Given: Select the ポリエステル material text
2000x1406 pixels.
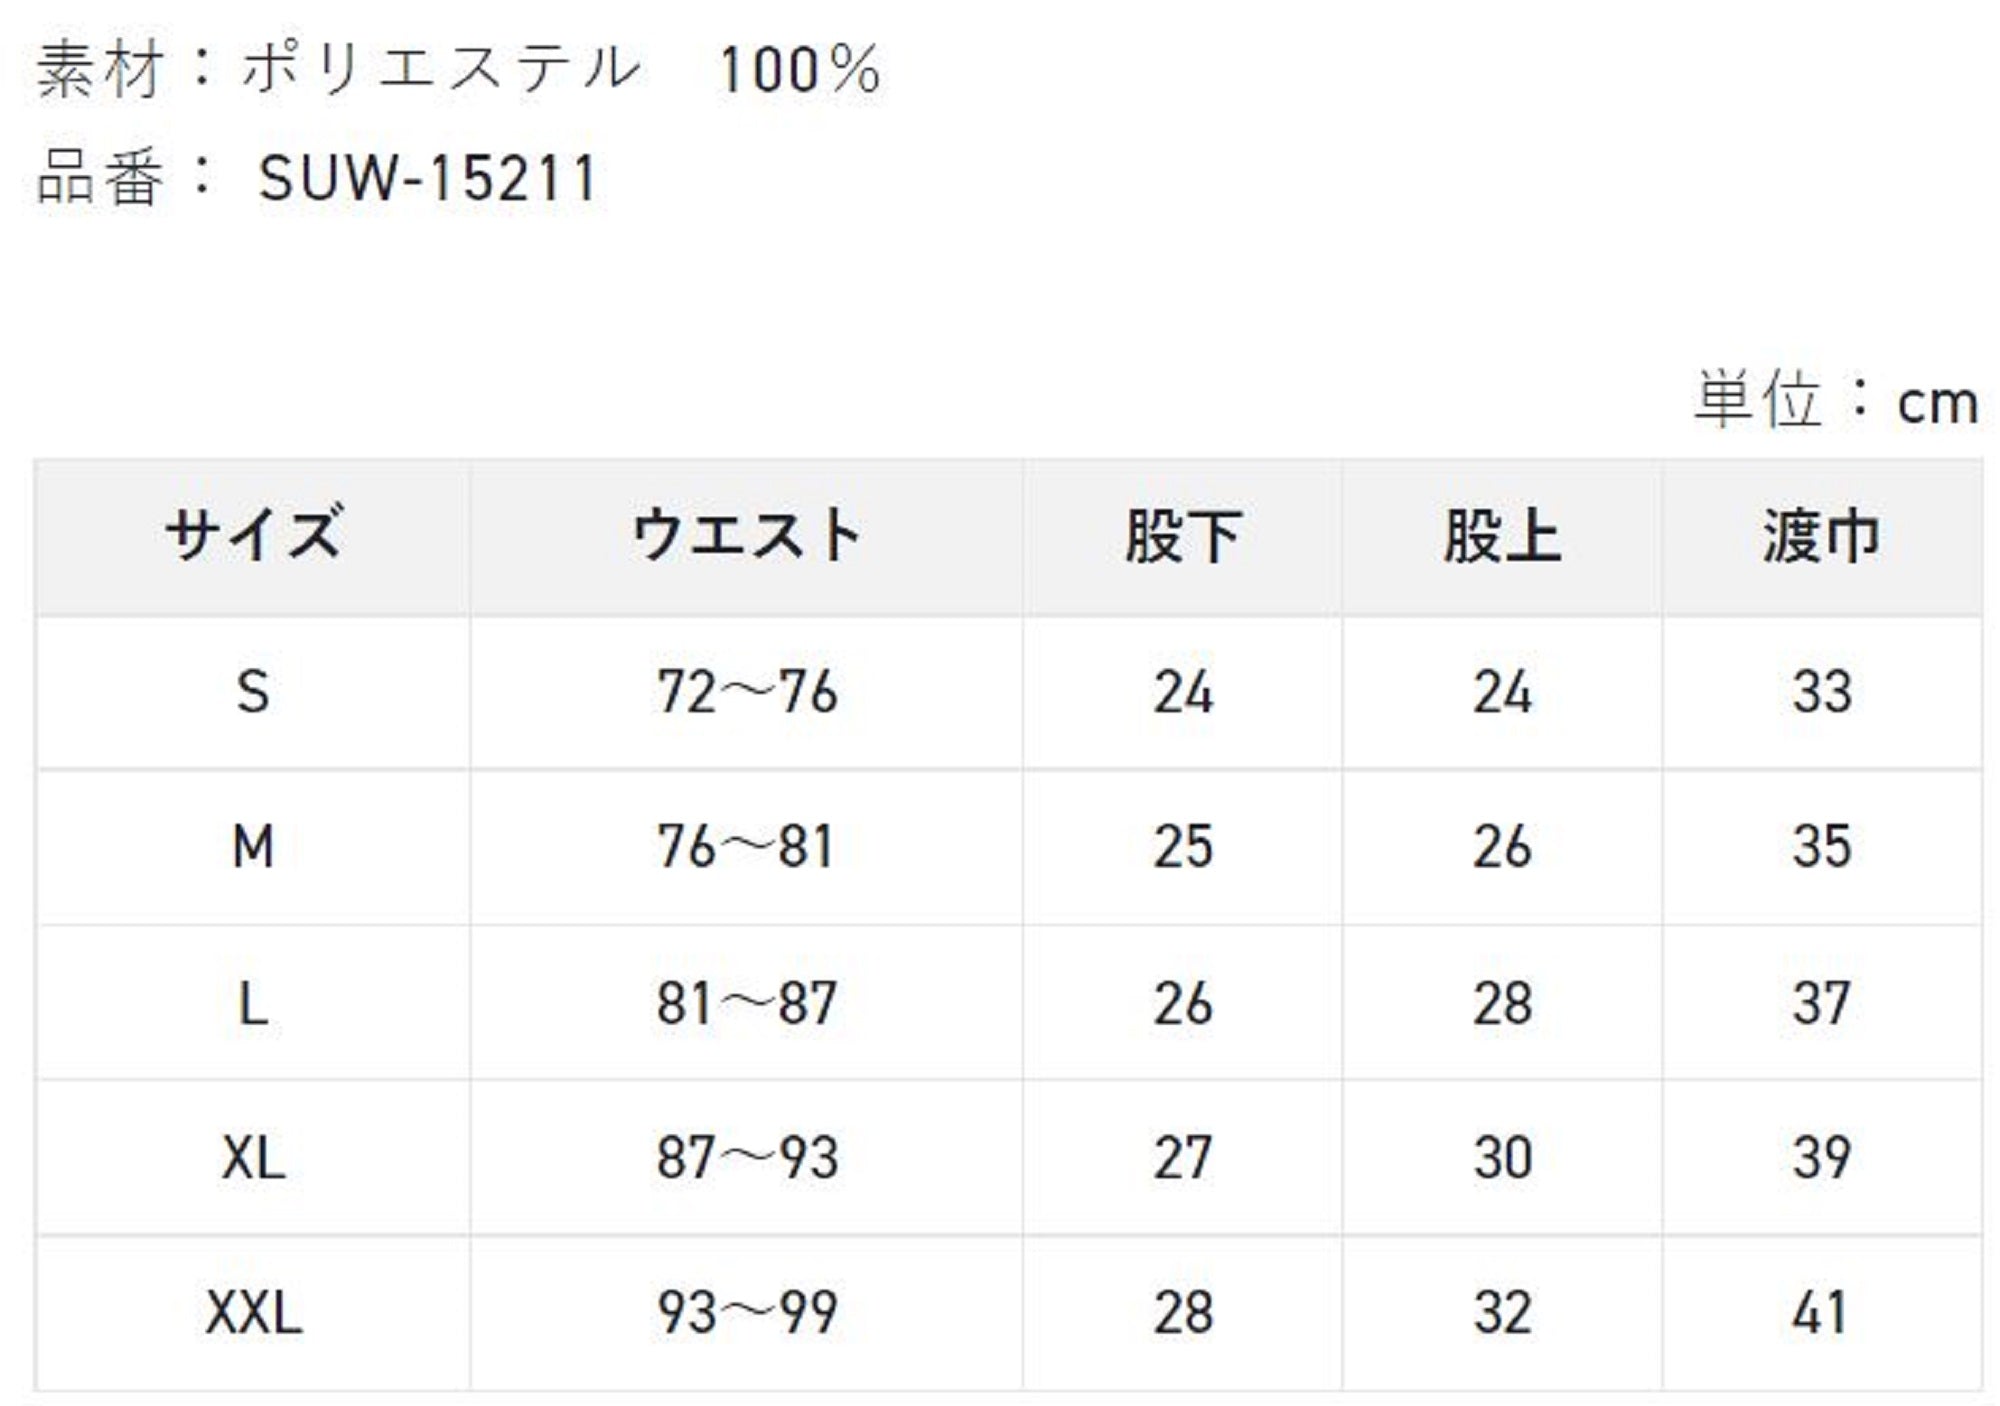Looking at the screenshot, I should pos(441,70).
